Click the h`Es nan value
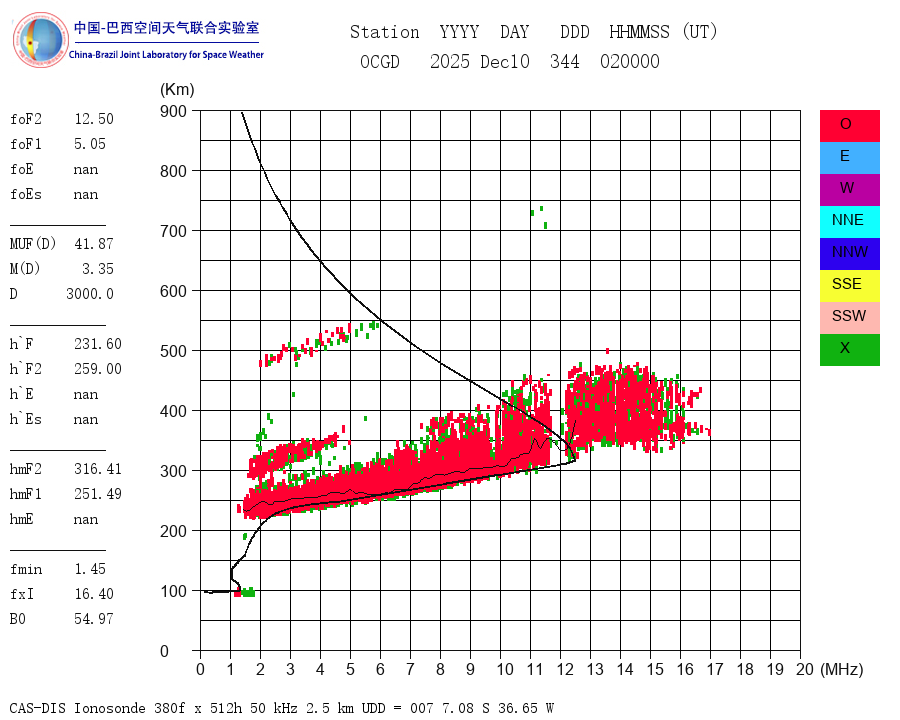The image size is (900, 720). click(86, 420)
